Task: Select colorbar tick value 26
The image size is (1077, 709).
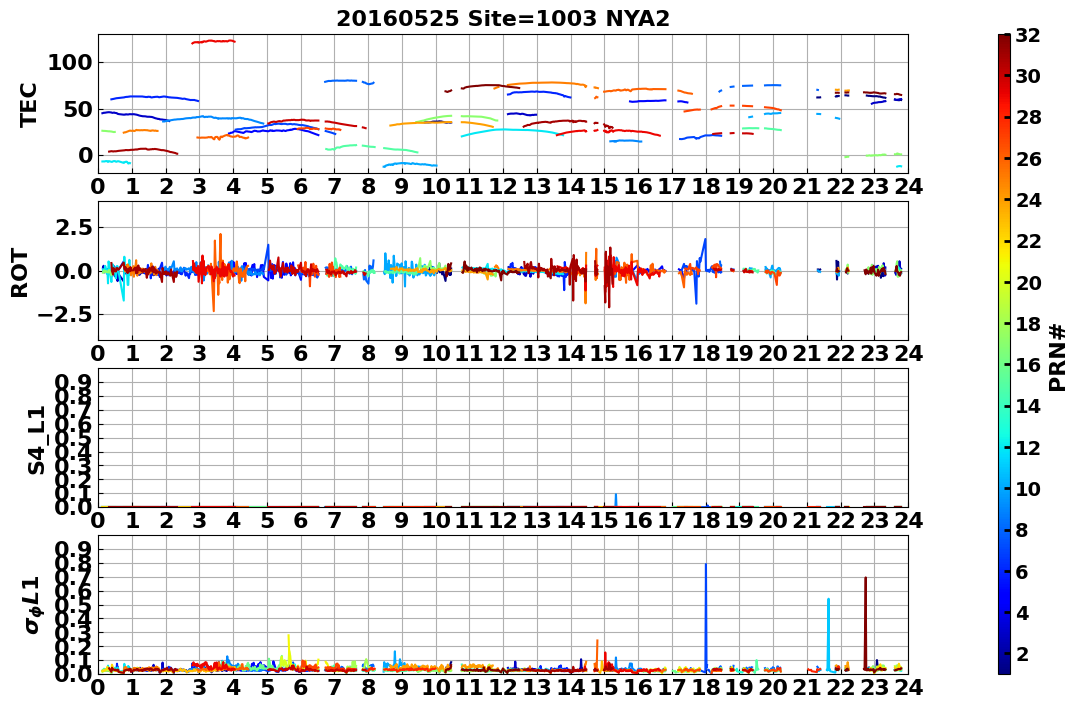Action: click(x=1028, y=159)
